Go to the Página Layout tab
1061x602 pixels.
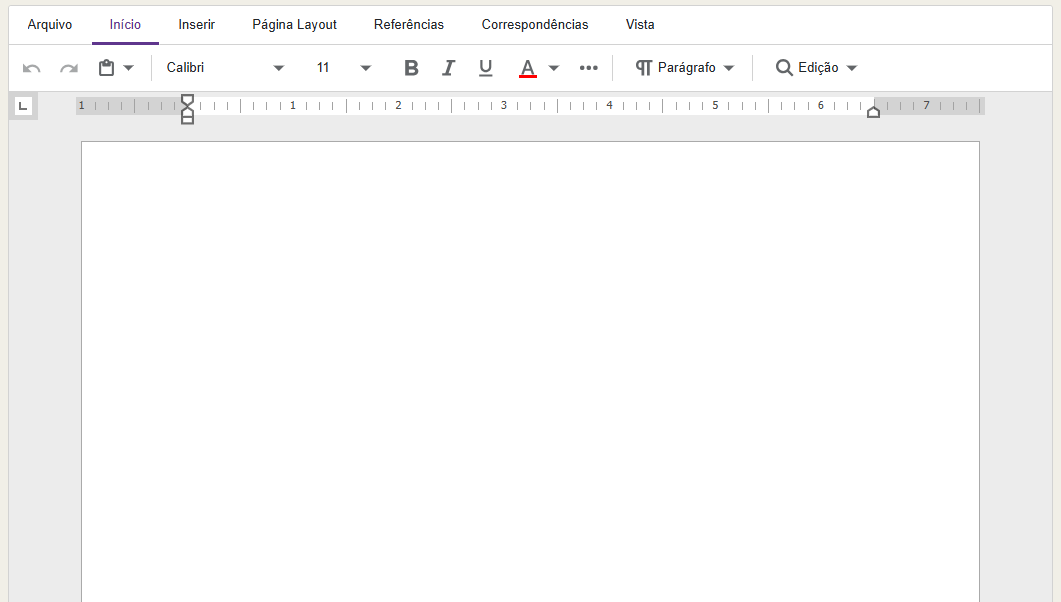pos(294,25)
